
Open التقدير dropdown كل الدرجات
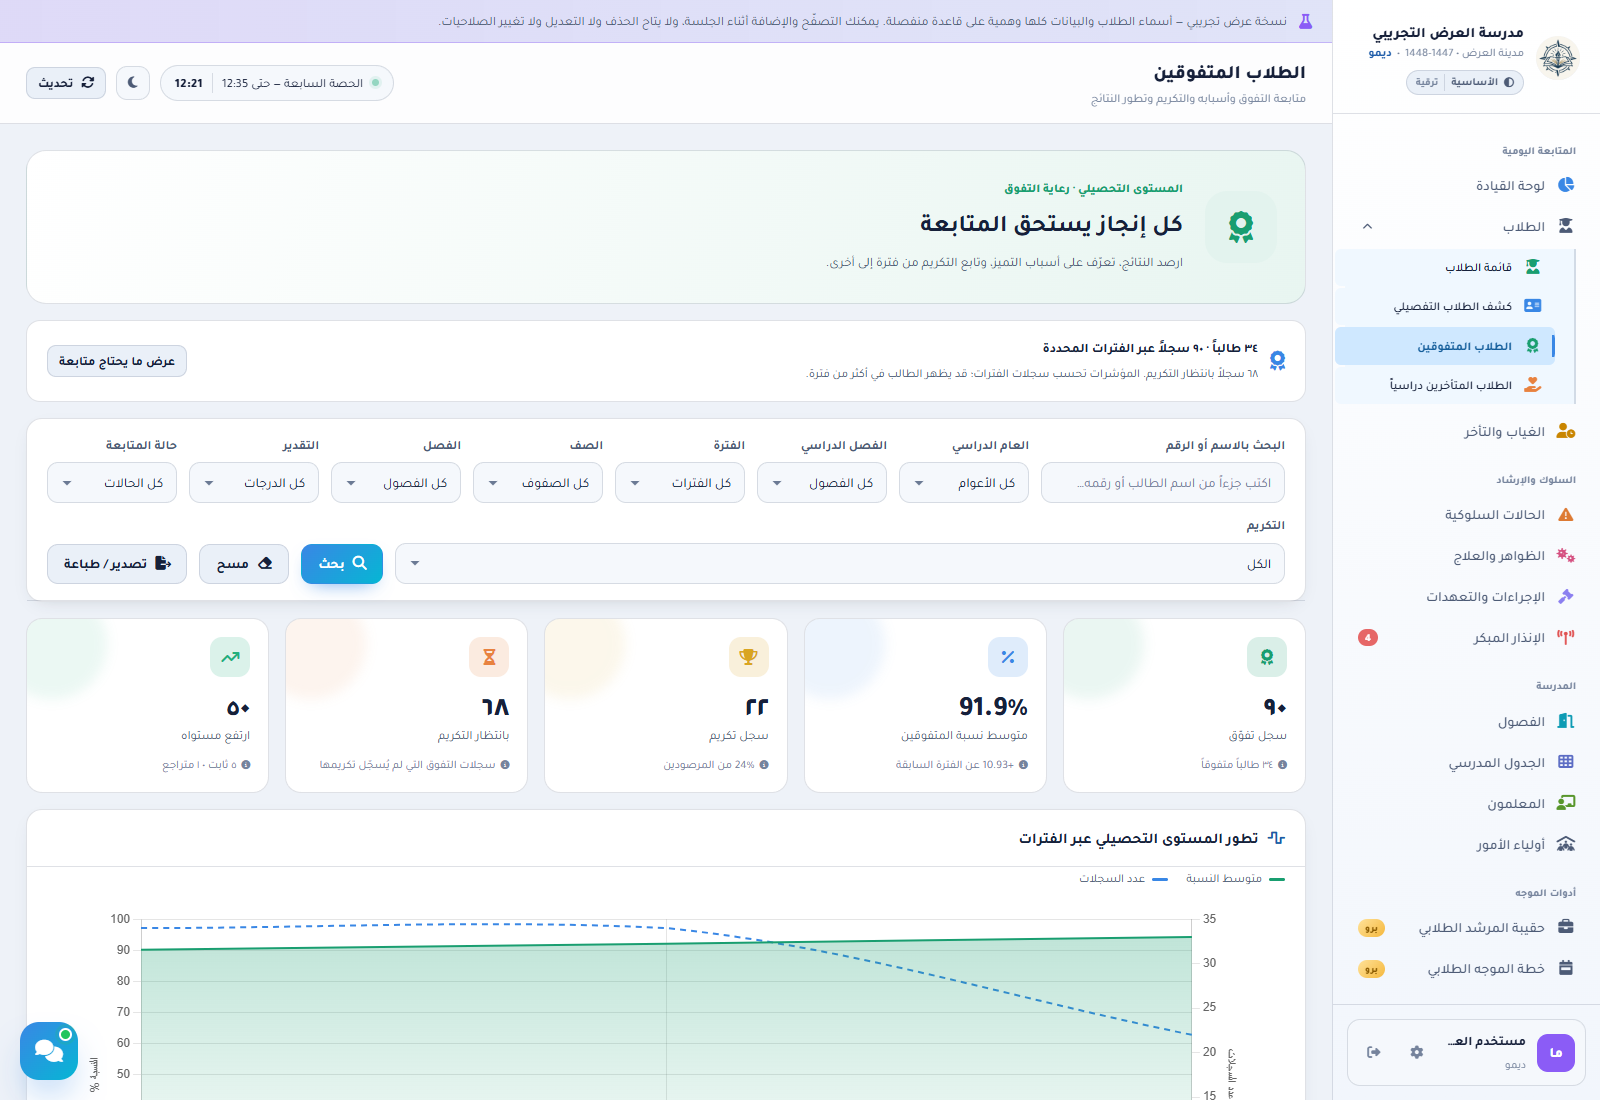254,483
